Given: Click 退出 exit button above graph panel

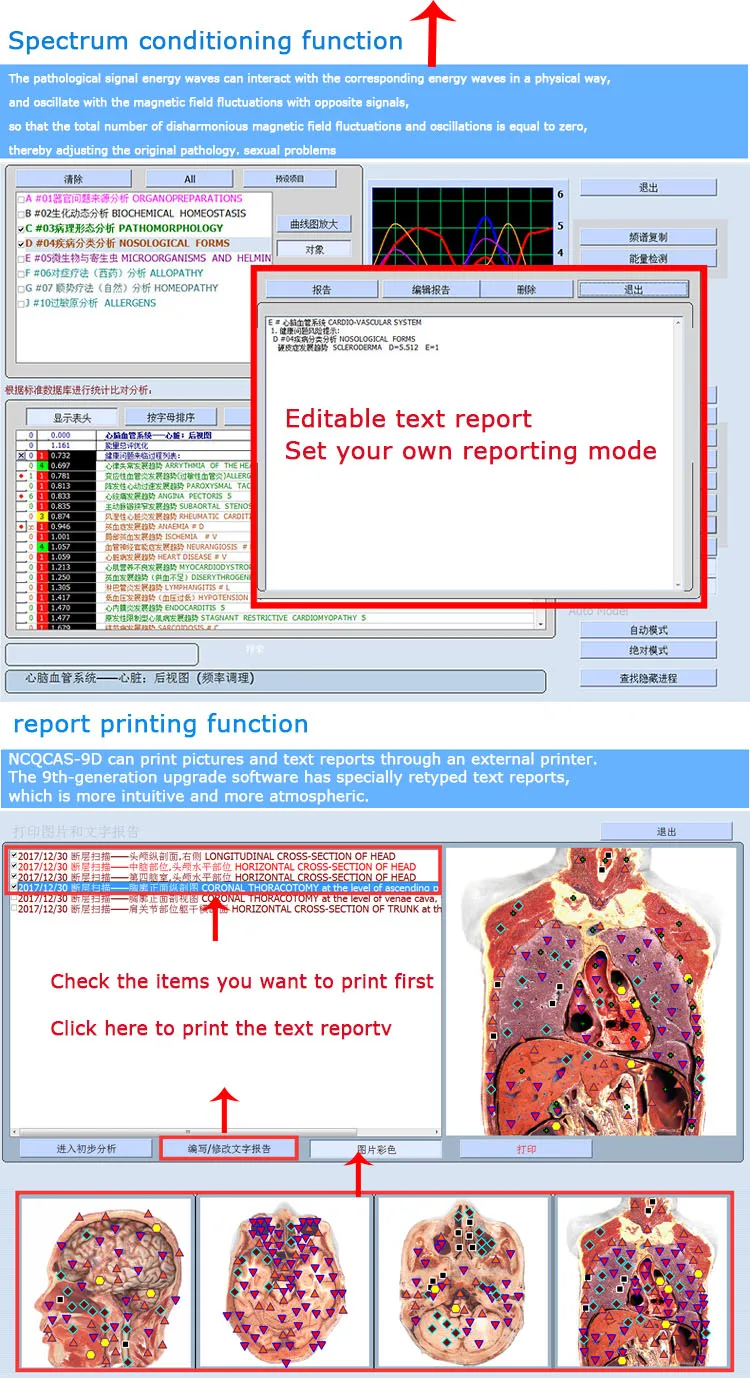Looking at the screenshot, I should click(648, 187).
